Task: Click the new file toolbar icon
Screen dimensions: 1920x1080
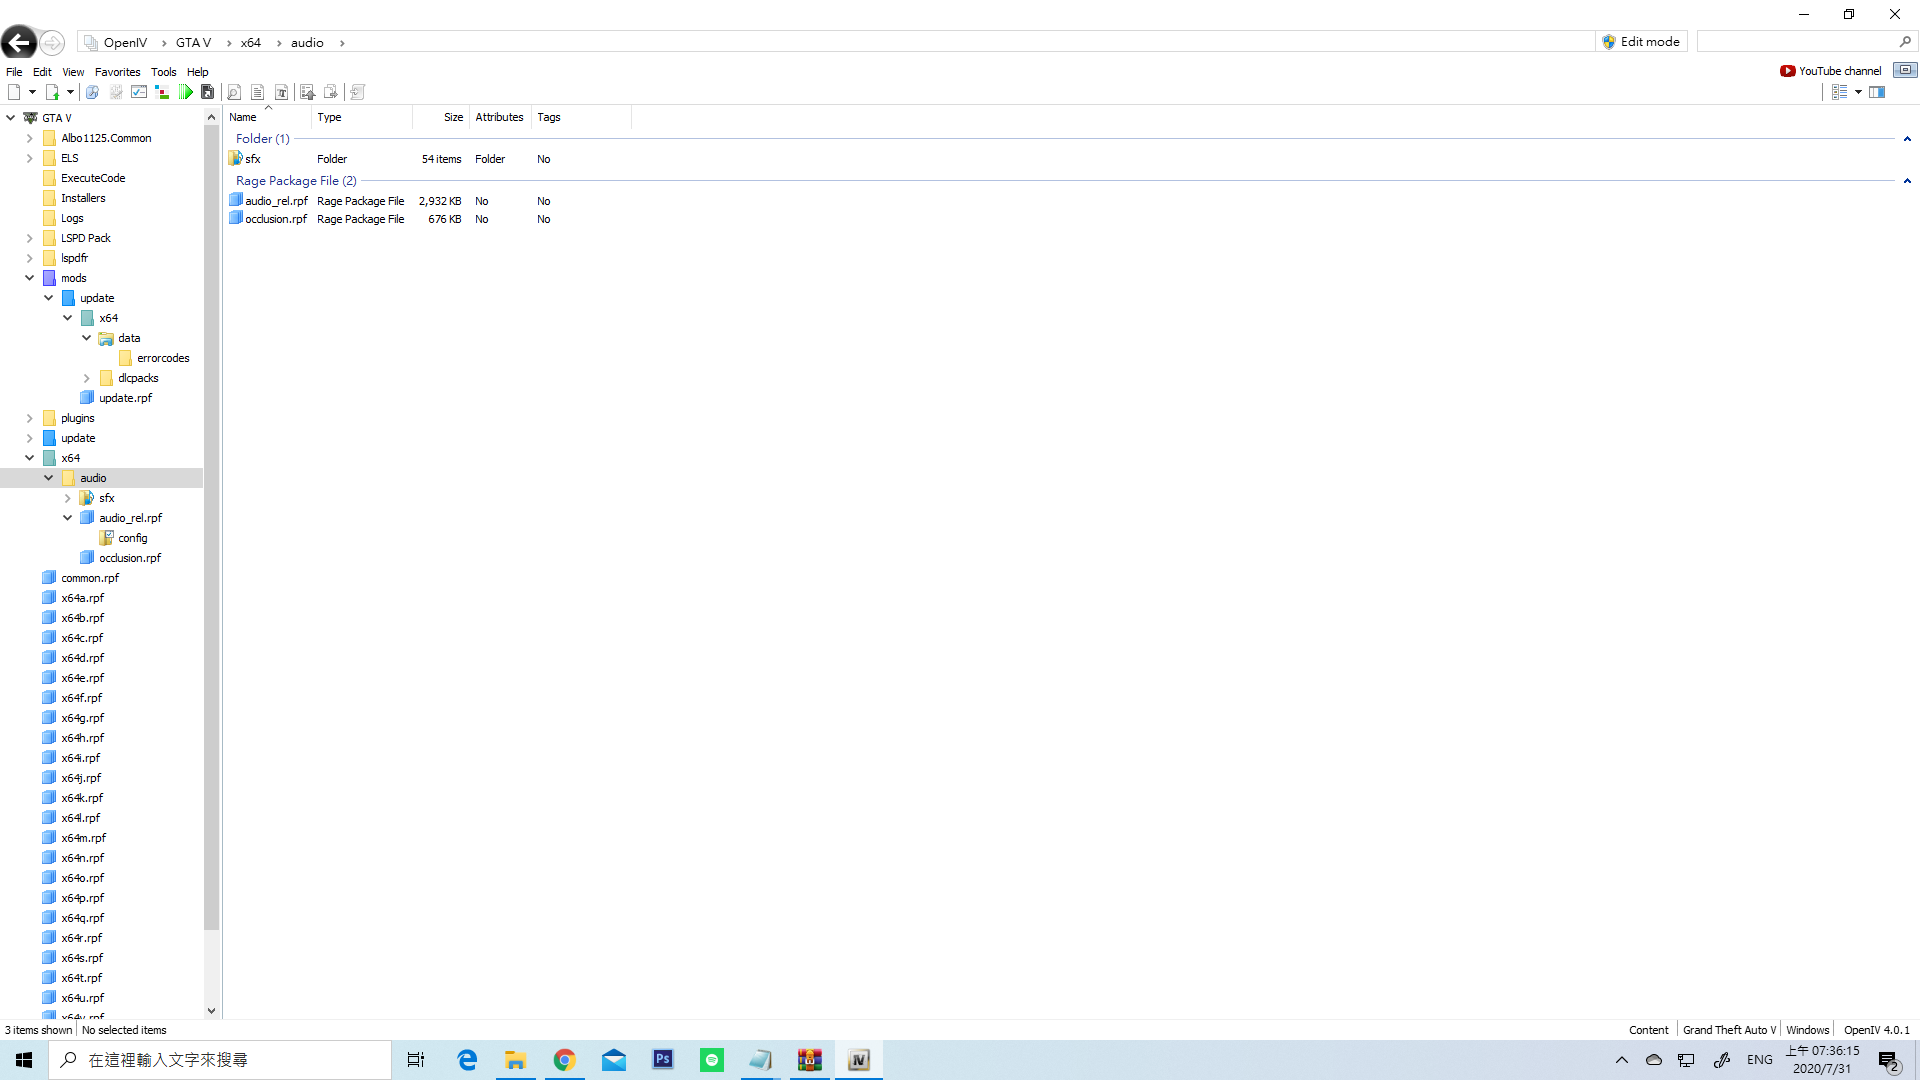Action: click(x=14, y=92)
